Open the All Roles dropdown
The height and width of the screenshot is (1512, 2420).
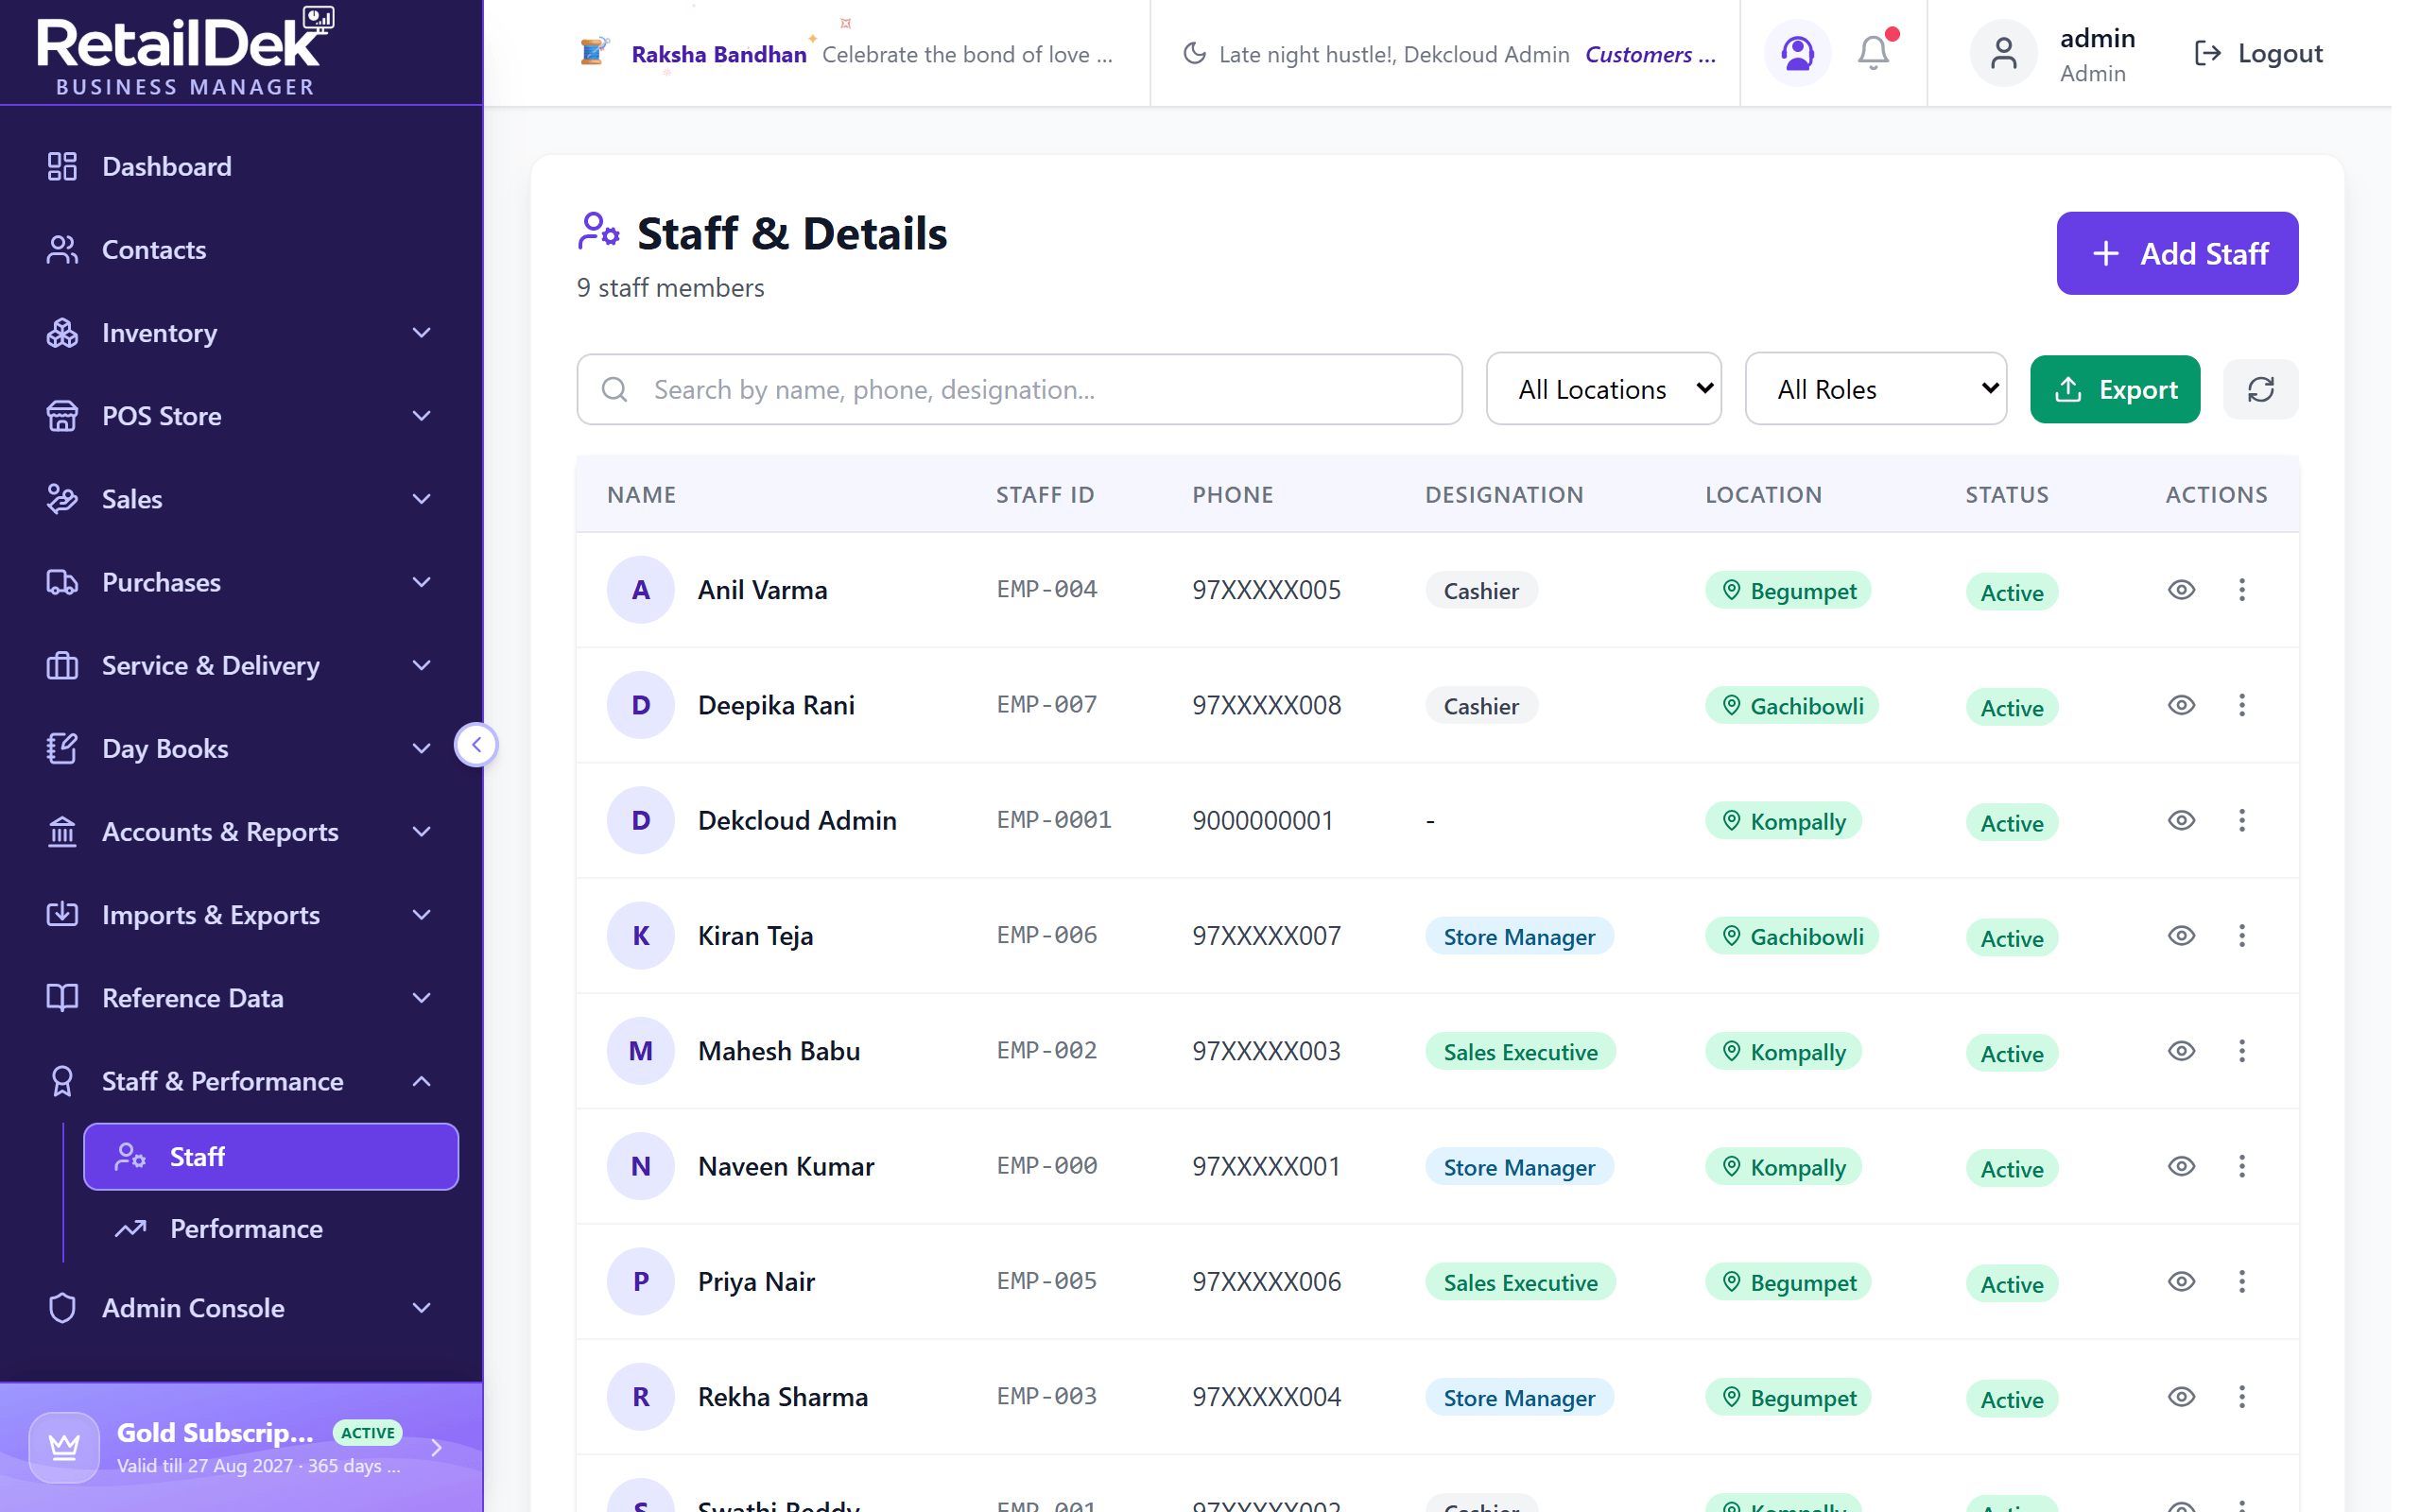tap(1875, 389)
